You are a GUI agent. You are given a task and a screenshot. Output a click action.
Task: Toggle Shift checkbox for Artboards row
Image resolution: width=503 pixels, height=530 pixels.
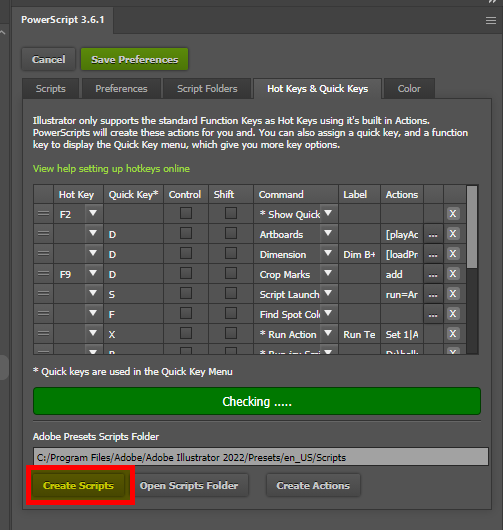pos(231,233)
